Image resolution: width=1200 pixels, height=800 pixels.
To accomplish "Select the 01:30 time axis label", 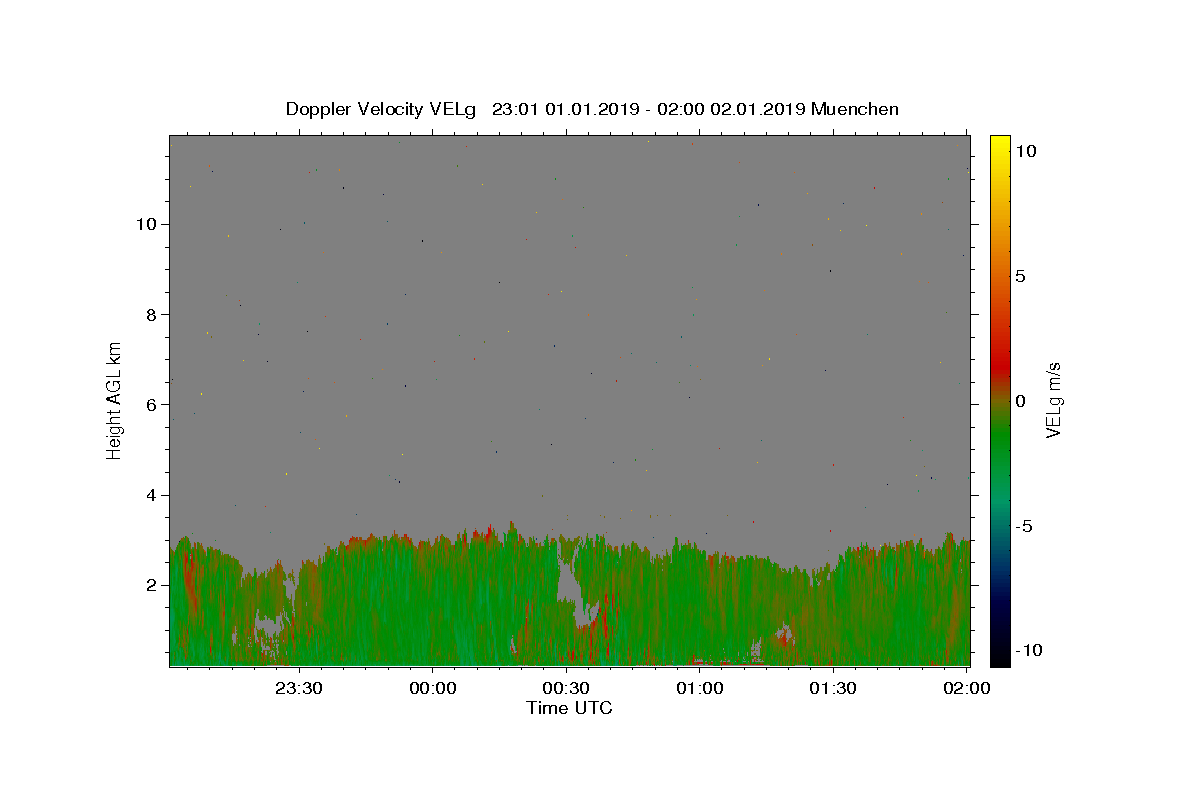I will point(833,688).
